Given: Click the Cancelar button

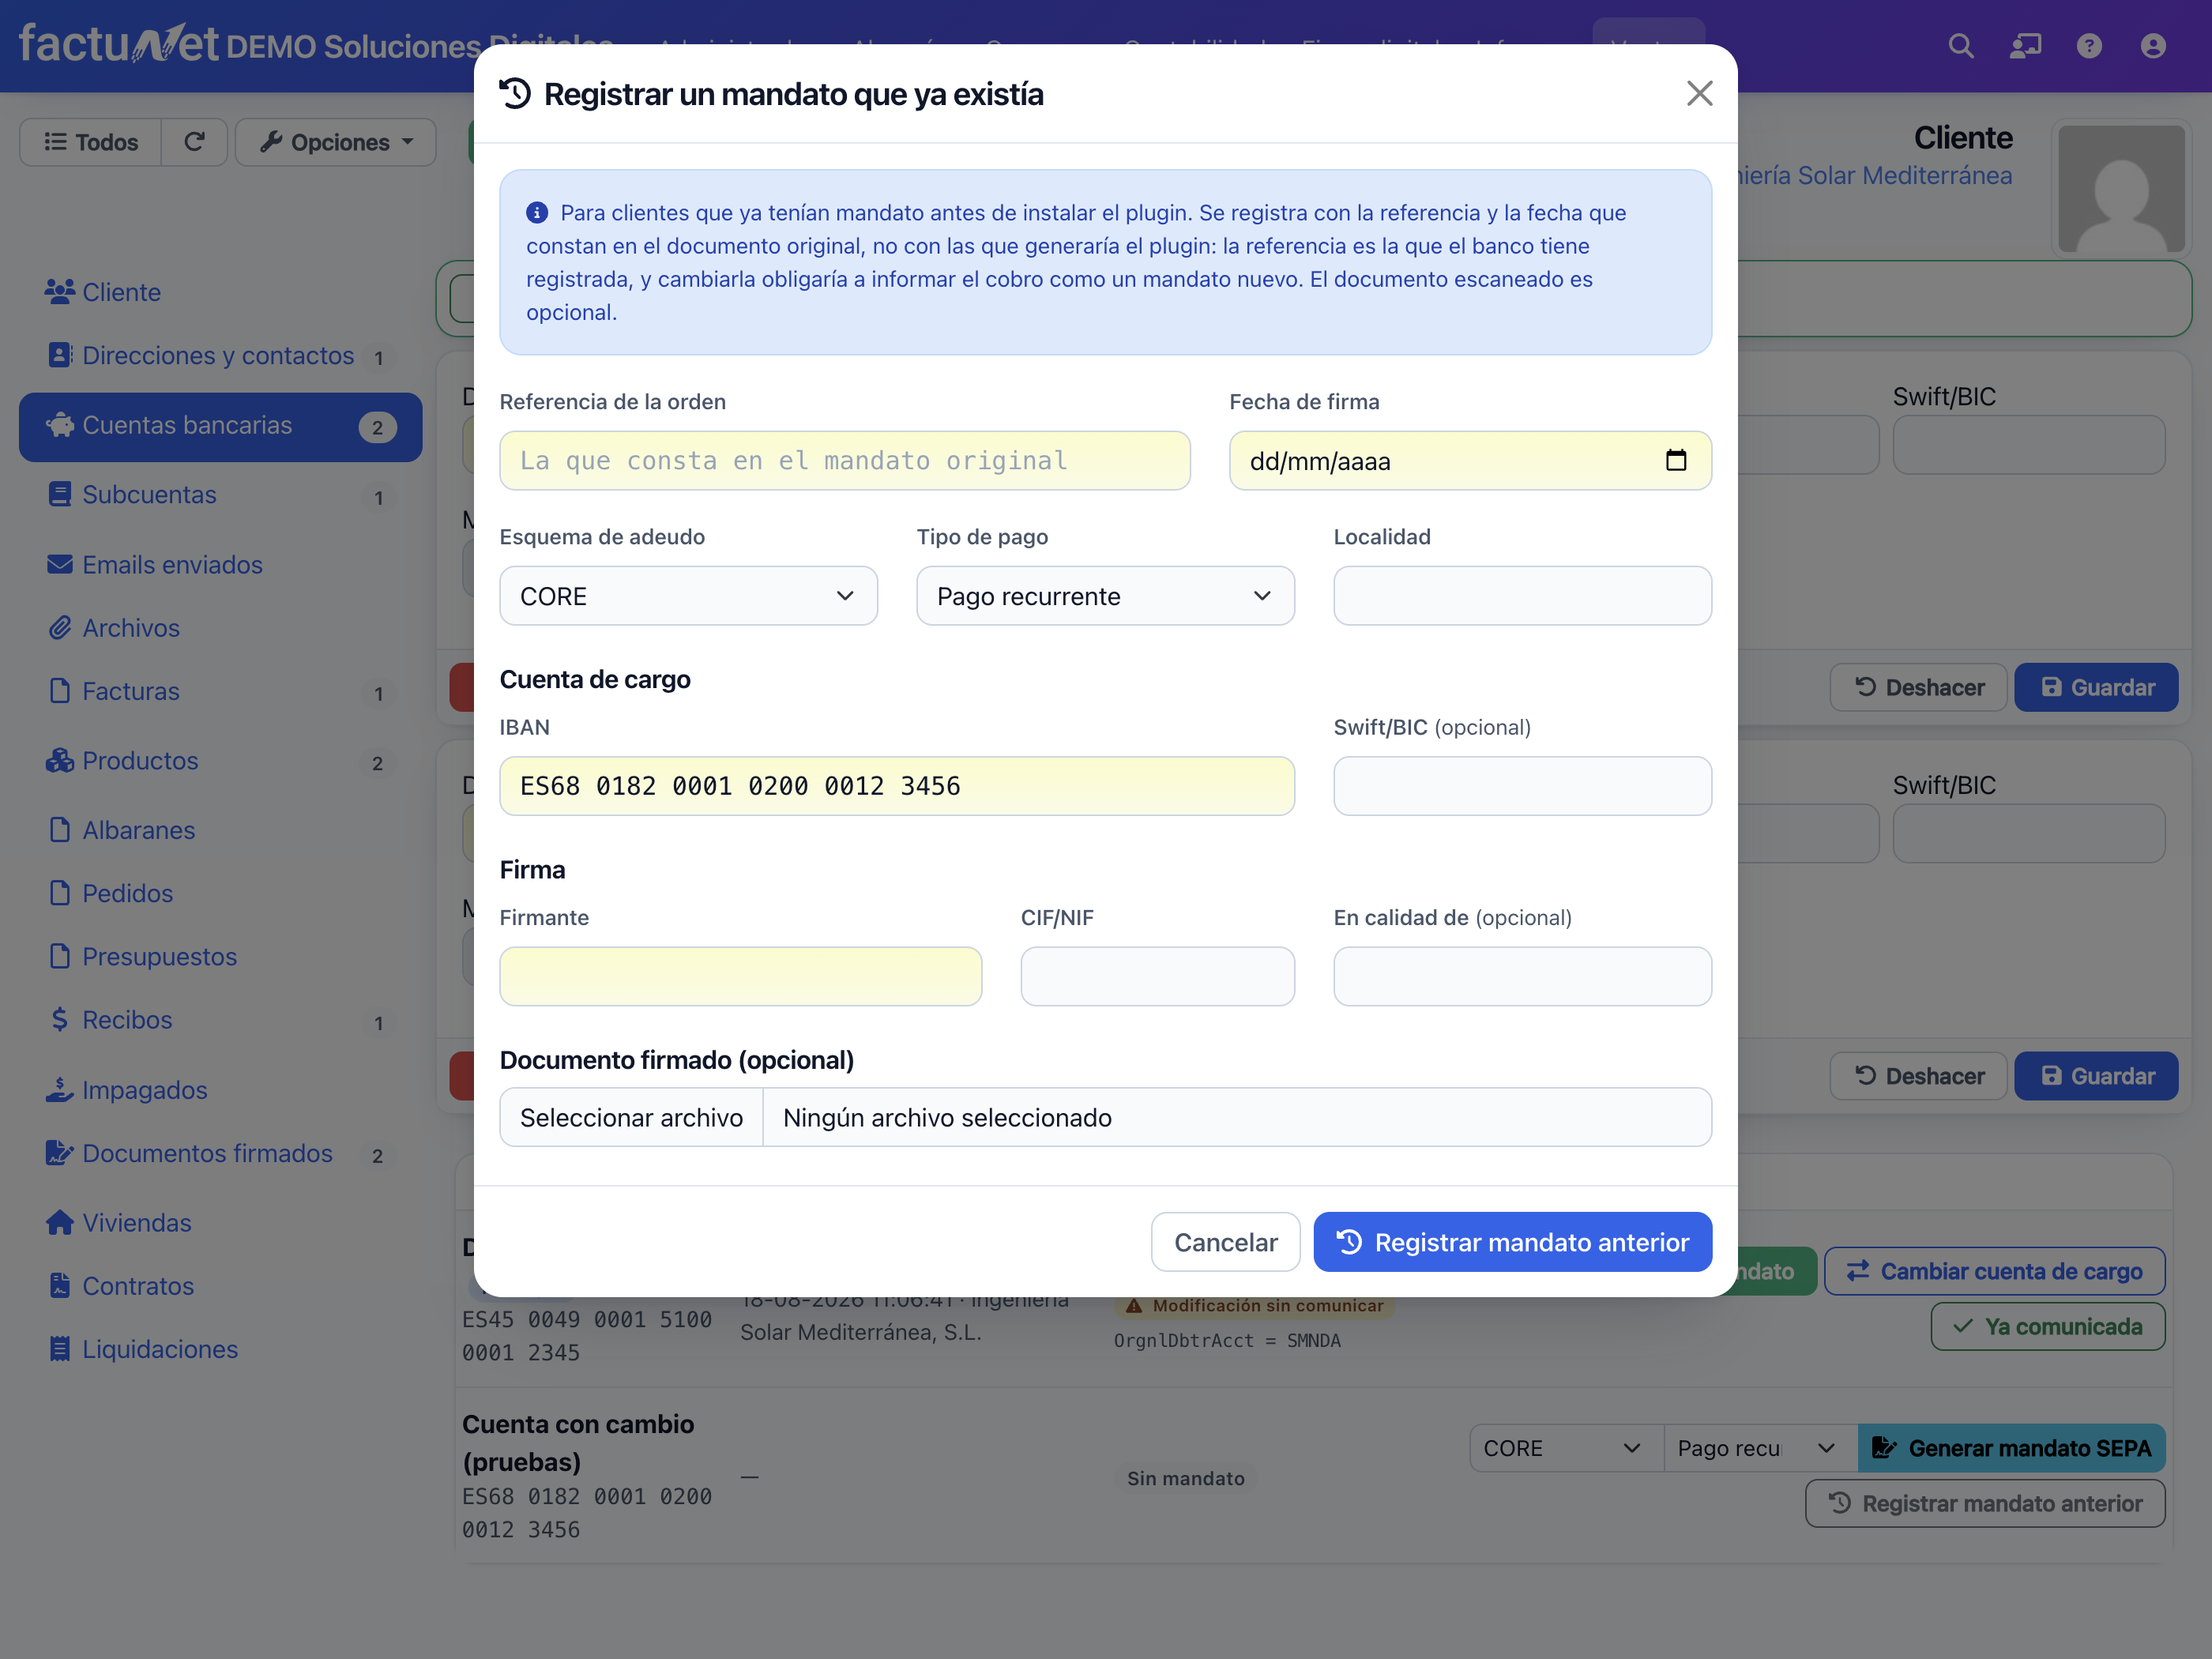Looking at the screenshot, I should 1225,1242.
